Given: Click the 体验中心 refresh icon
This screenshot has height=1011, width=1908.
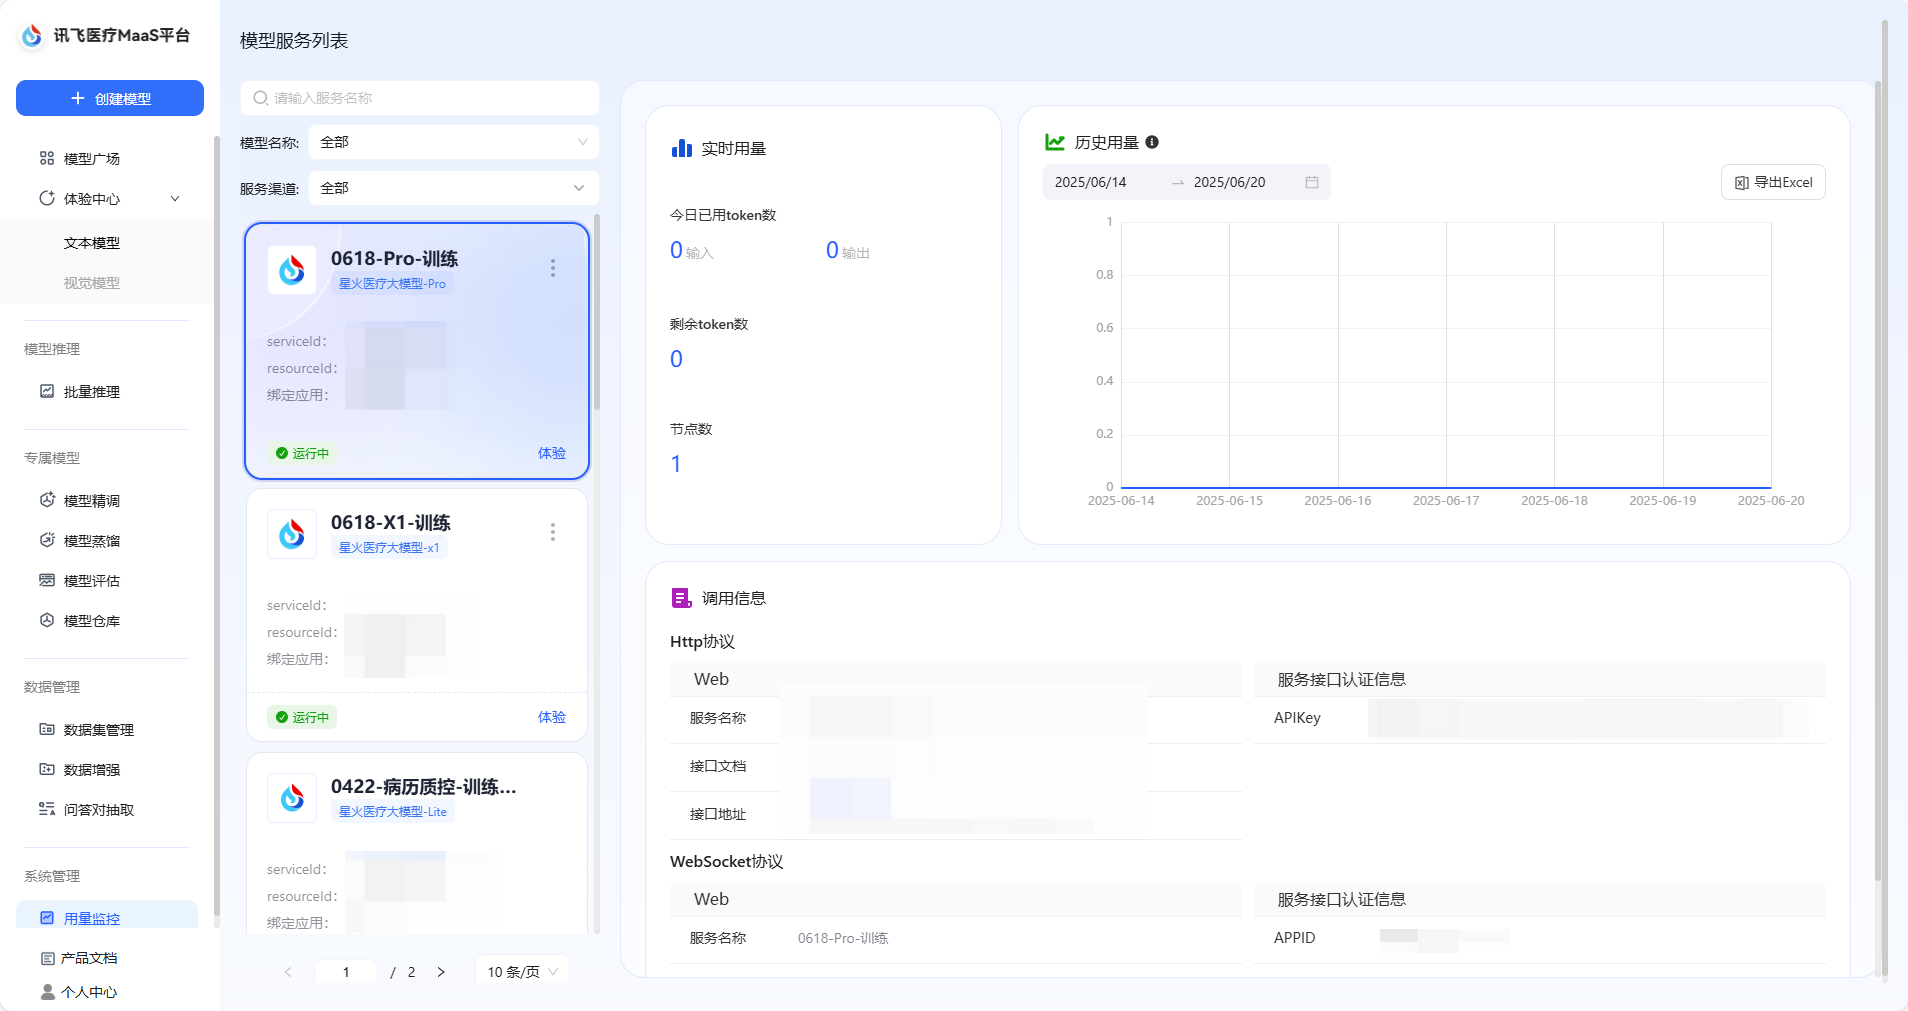Looking at the screenshot, I should [x=47, y=198].
